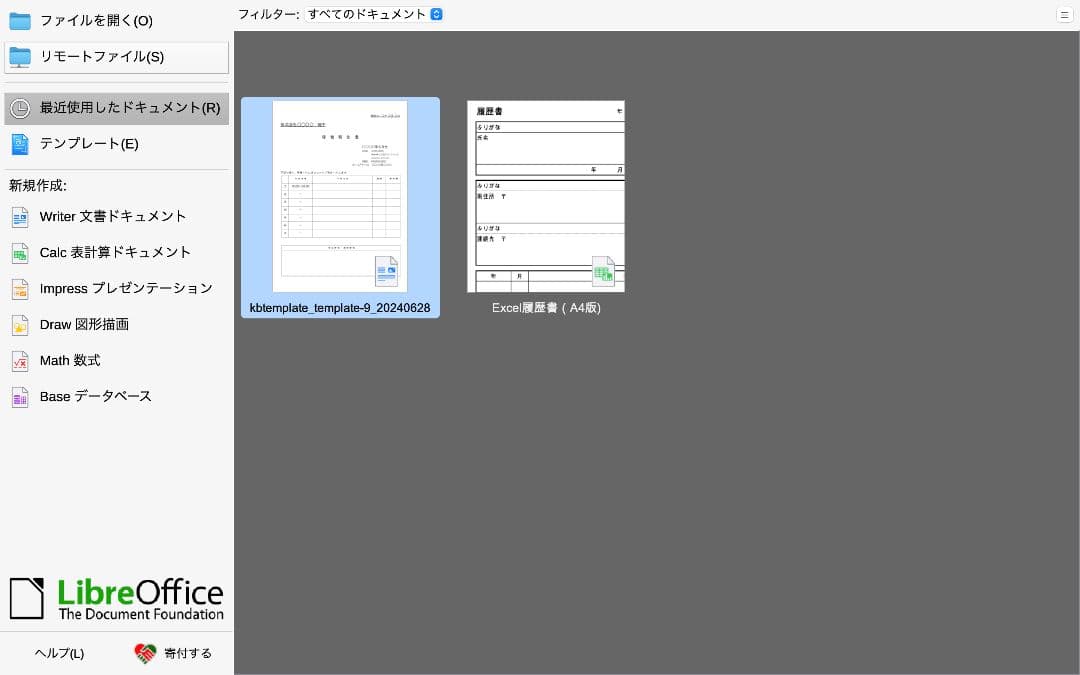Open Excel履歴書 (A4版) thumbnail
The height and width of the screenshot is (675, 1080).
click(x=545, y=196)
